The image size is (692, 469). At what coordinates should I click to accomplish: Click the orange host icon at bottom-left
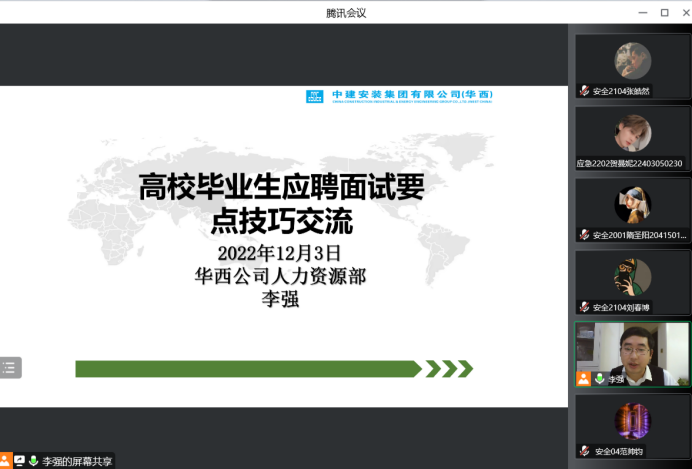click(x=5, y=461)
